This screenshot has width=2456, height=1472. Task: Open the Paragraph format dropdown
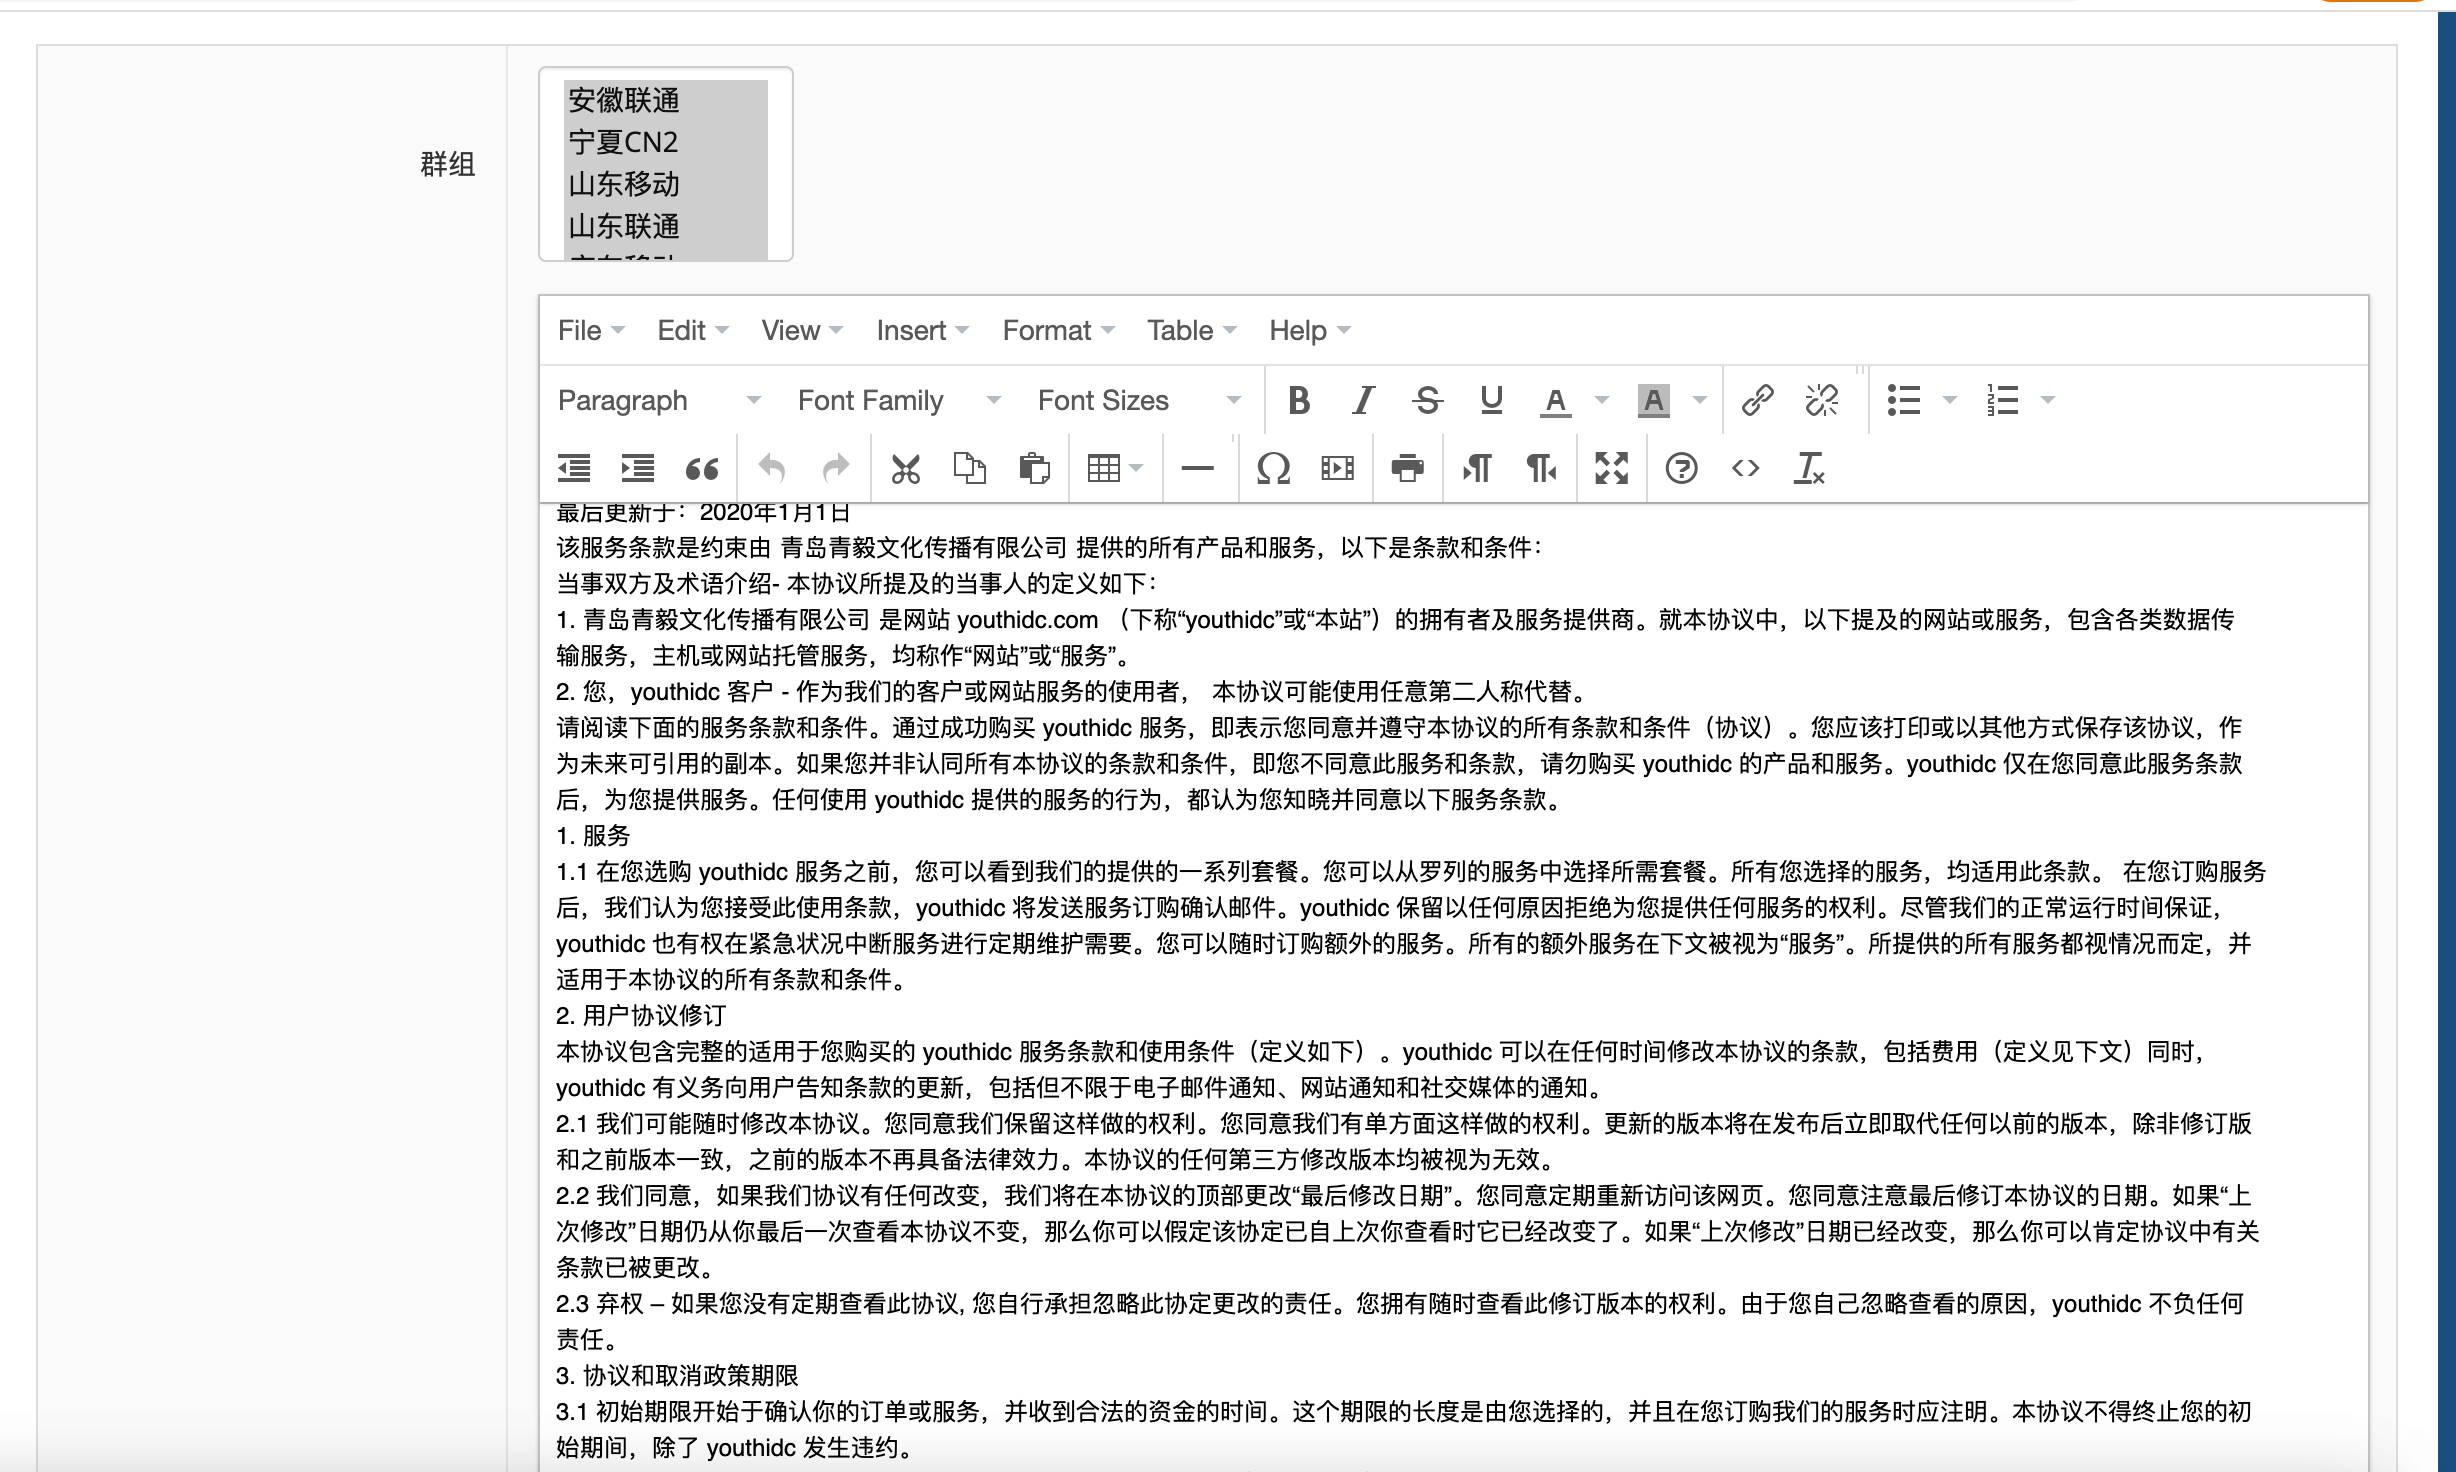coord(659,401)
